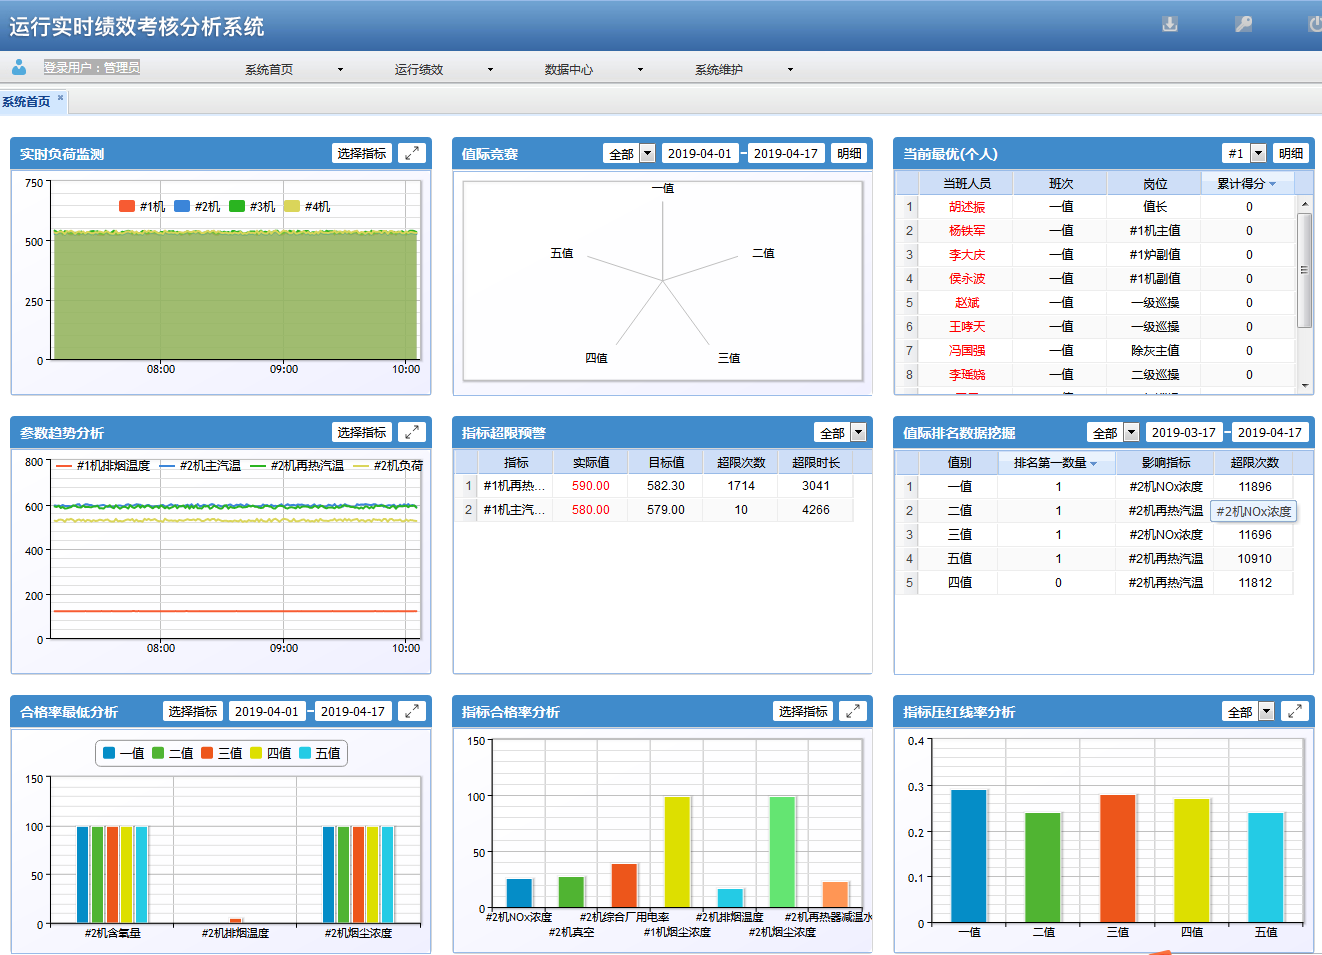Click the user avatar icon
1322x955 pixels.
19,67
